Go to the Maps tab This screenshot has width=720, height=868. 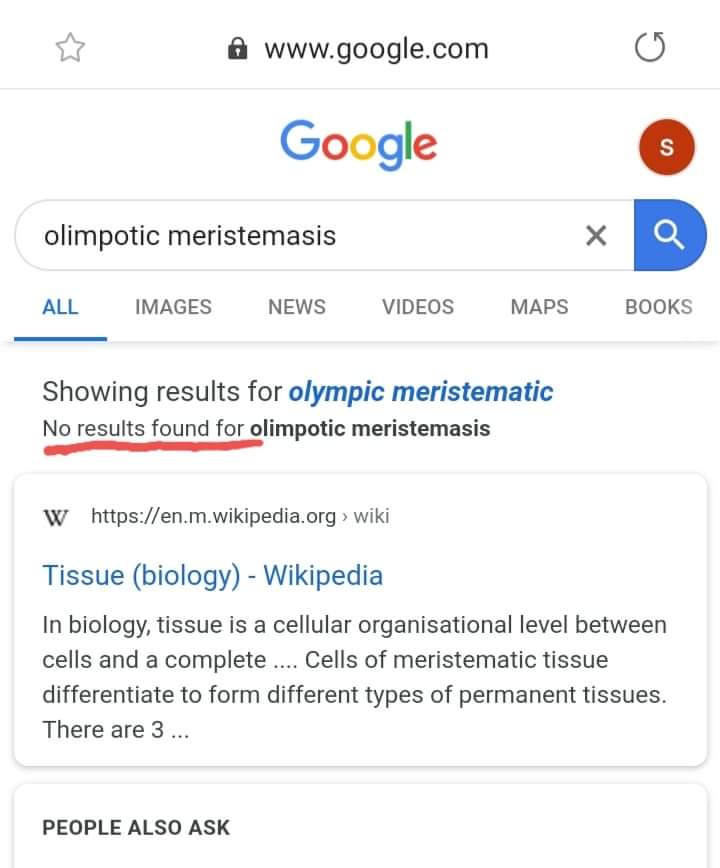539,307
